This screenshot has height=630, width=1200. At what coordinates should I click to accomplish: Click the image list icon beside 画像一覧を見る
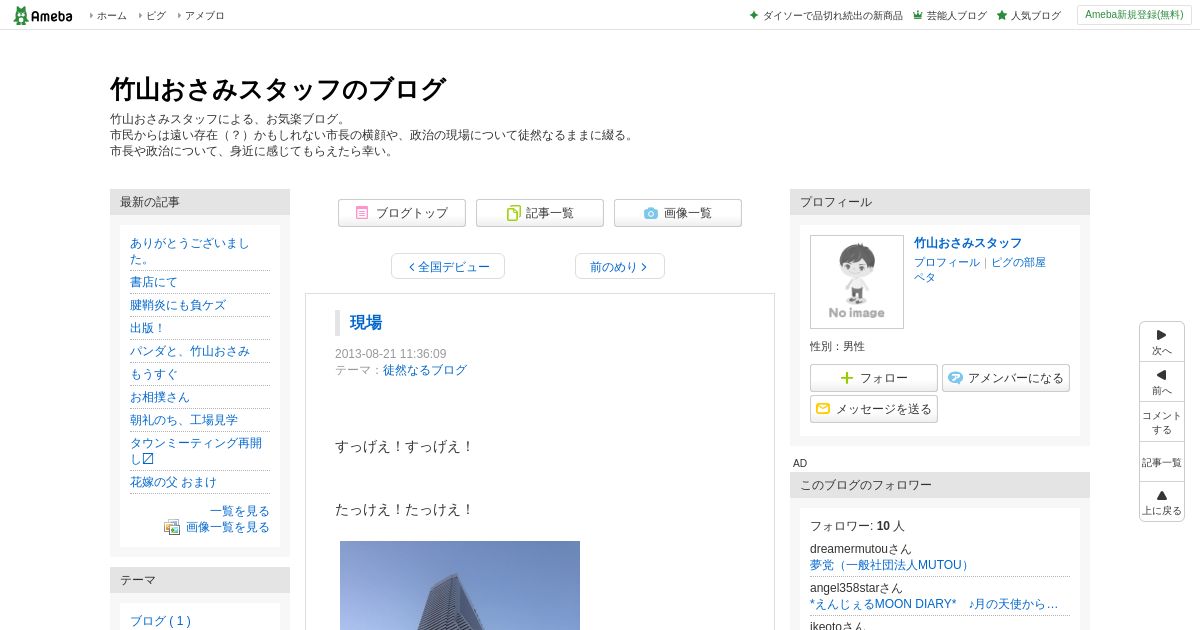[172, 527]
